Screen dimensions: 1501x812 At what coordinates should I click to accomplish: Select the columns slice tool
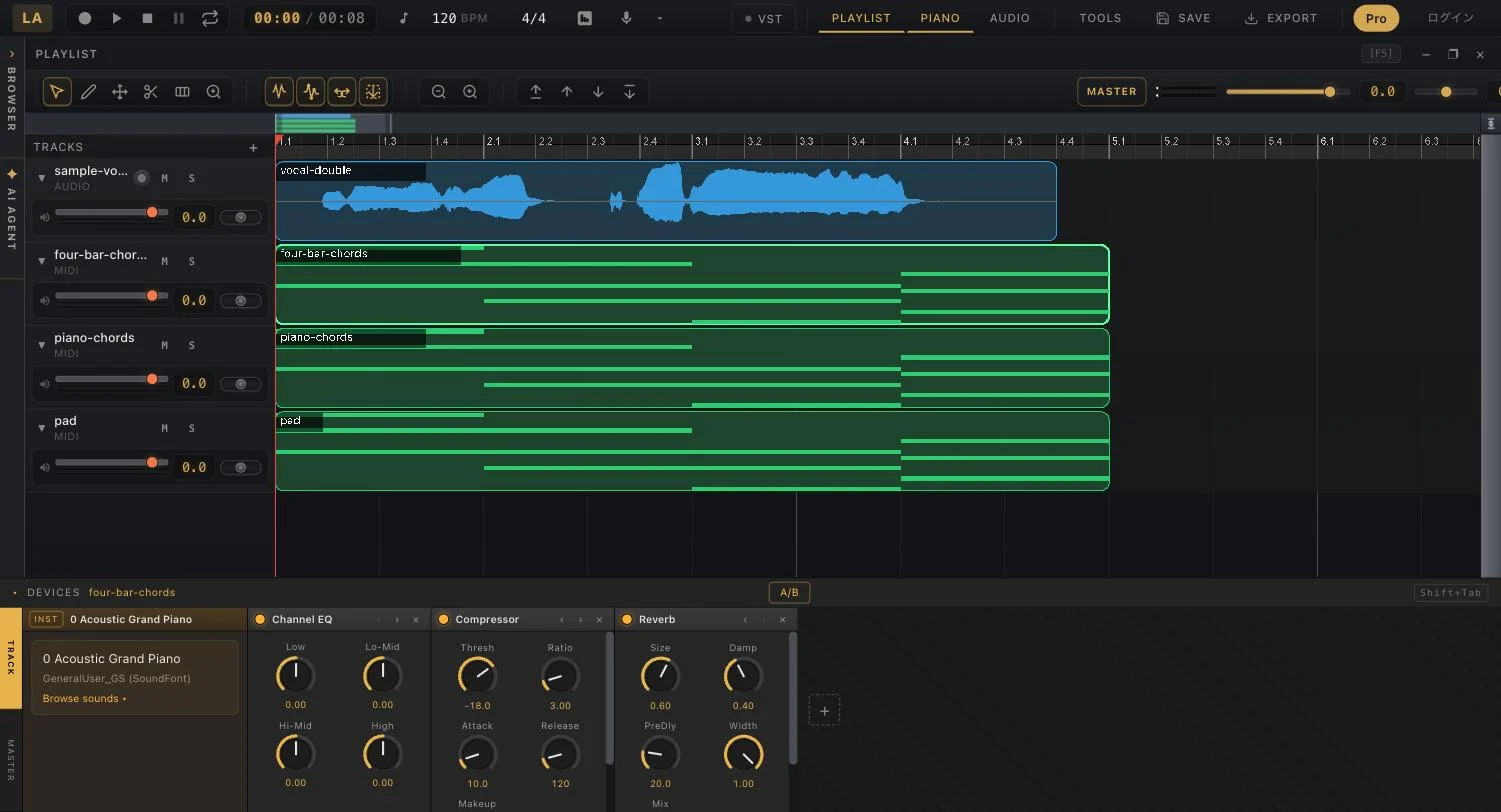pos(182,92)
